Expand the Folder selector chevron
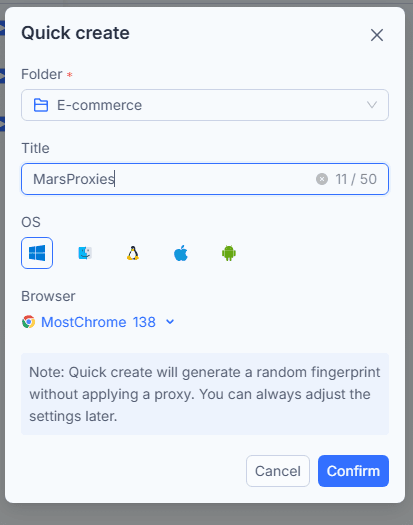 click(372, 105)
